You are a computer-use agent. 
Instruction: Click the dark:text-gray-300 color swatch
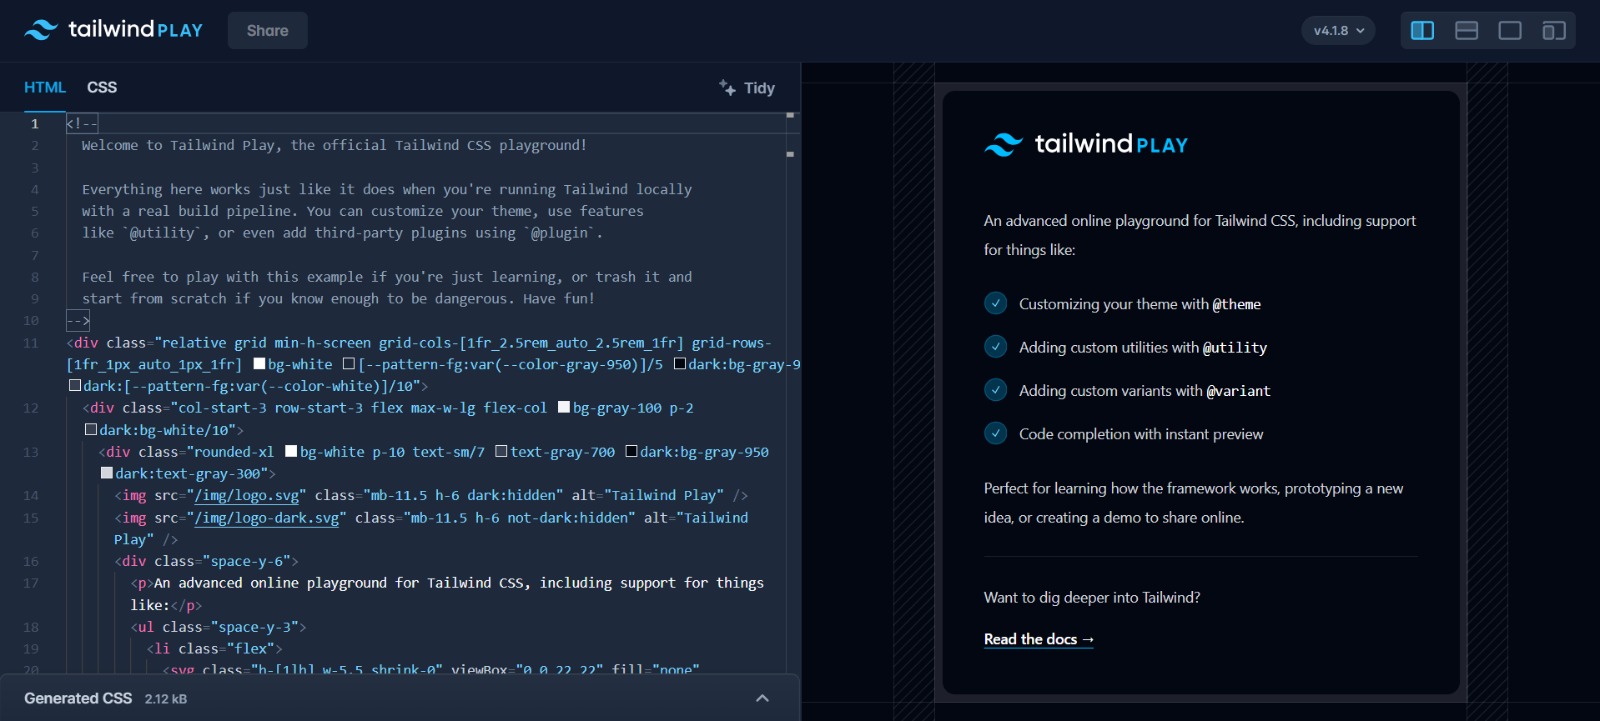(x=107, y=473)
